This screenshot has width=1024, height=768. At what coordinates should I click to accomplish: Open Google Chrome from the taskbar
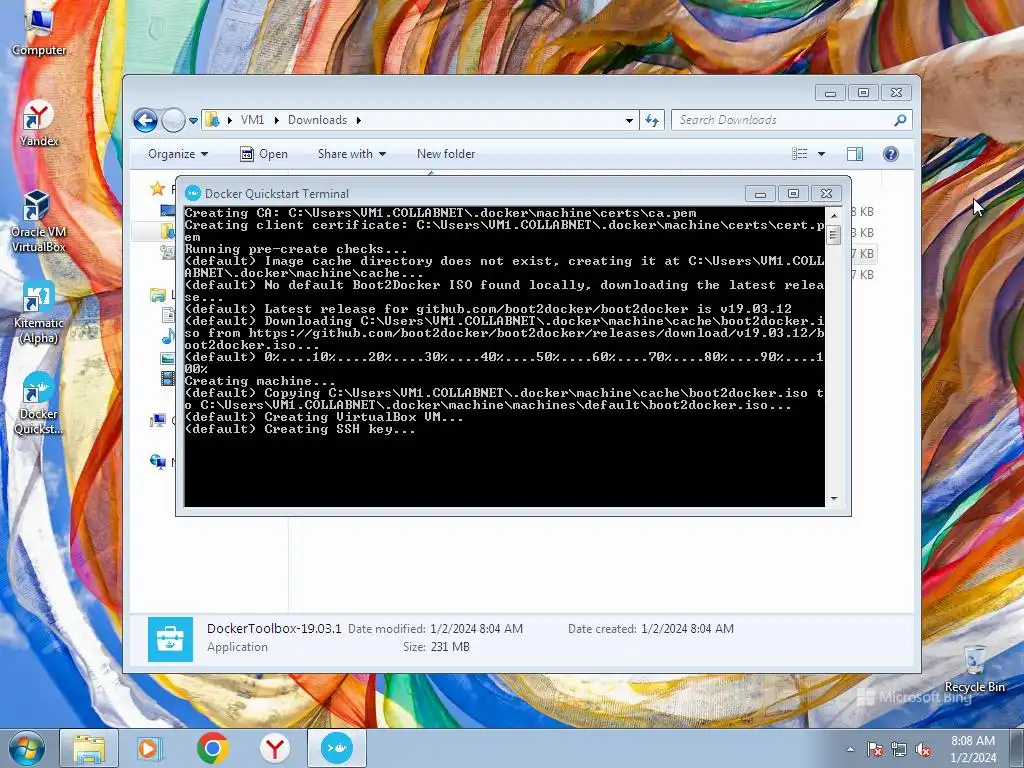click(212, 748)
